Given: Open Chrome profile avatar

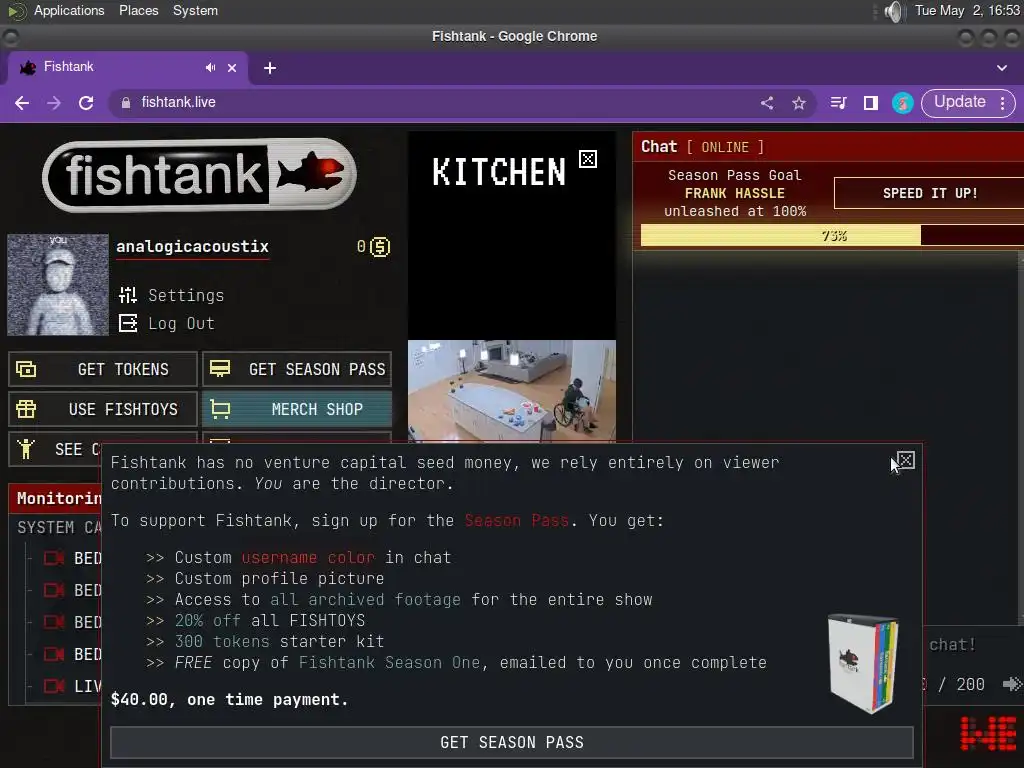Looking at the screenshot, I should pyautogui.click(x=903, y=103).
